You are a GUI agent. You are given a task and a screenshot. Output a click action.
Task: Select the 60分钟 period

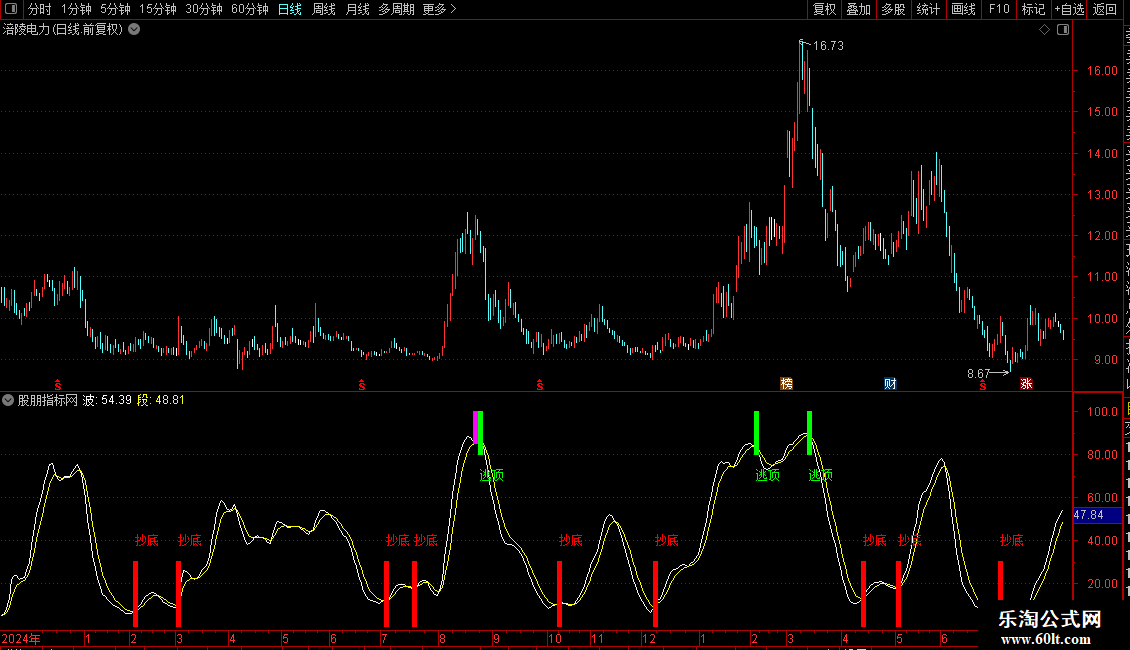point(249,9)
